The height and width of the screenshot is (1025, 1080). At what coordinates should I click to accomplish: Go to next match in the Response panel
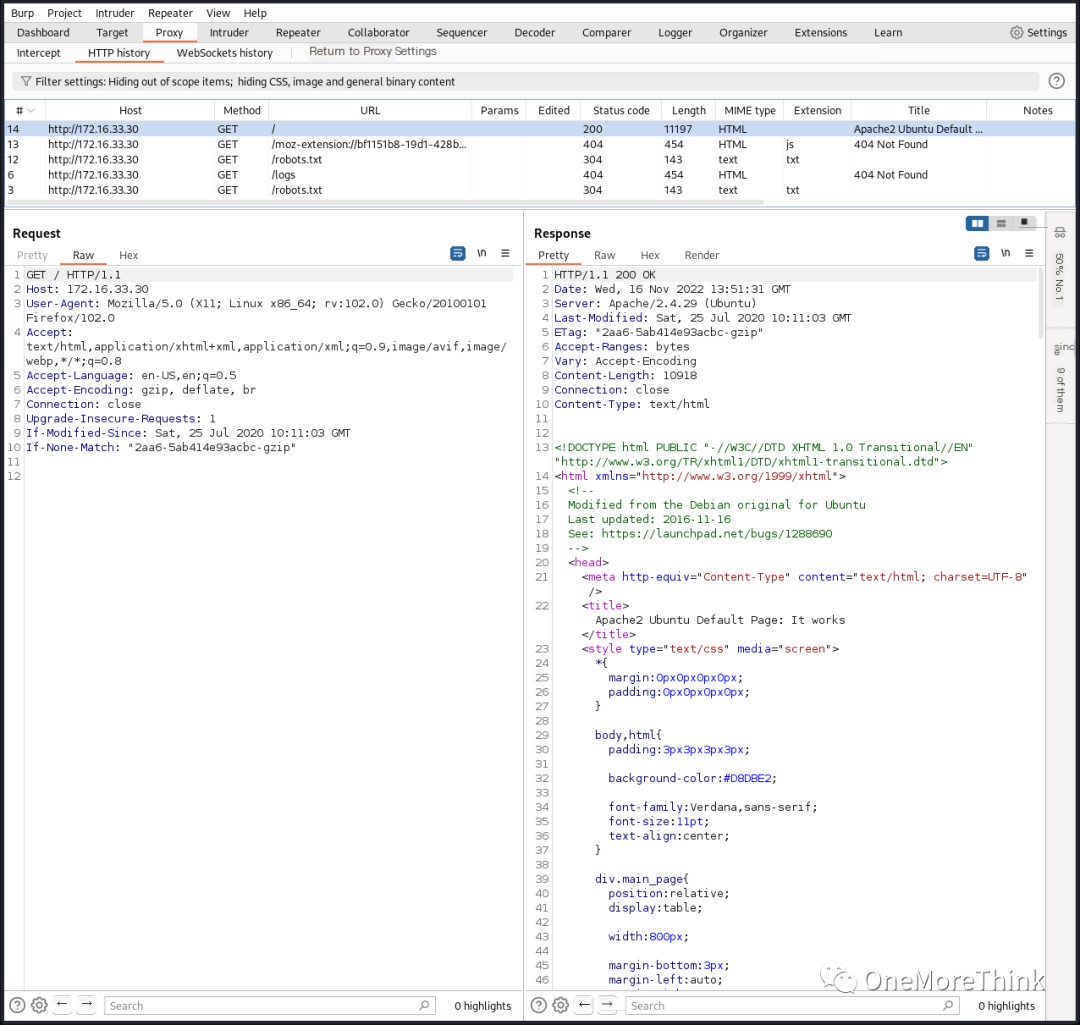[x=608, y=1004]
